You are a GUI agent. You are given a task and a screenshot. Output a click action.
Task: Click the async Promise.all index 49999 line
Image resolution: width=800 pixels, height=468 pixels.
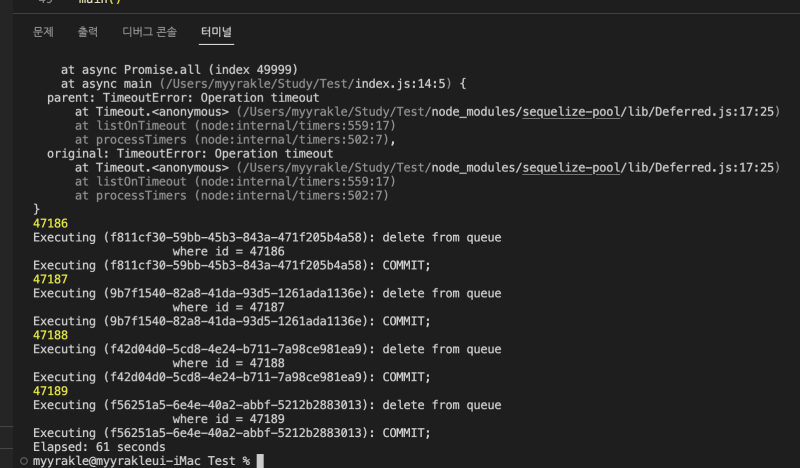[x=163, y=70]
